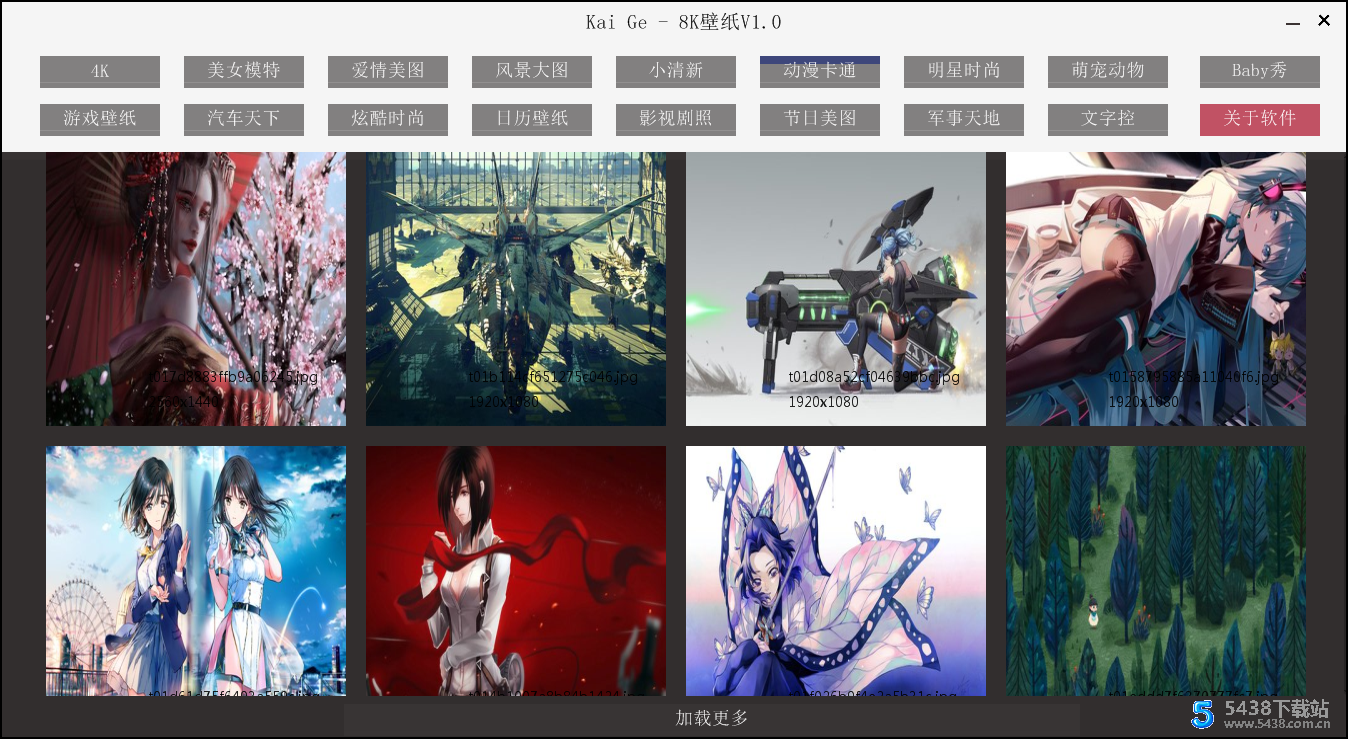This screenshot has width=1348, height=739.
Task: Select the 动漫卡通 category tab
Action: point(820,71)
